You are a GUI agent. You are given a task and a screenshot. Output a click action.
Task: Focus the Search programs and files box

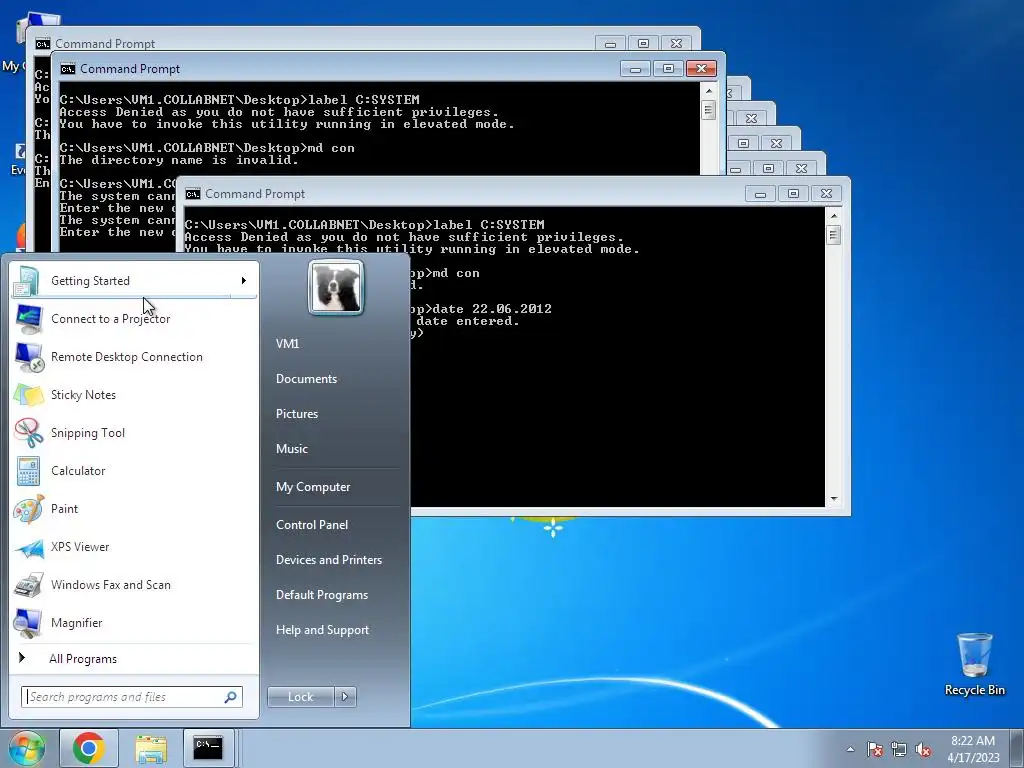[x=124, y=697]
